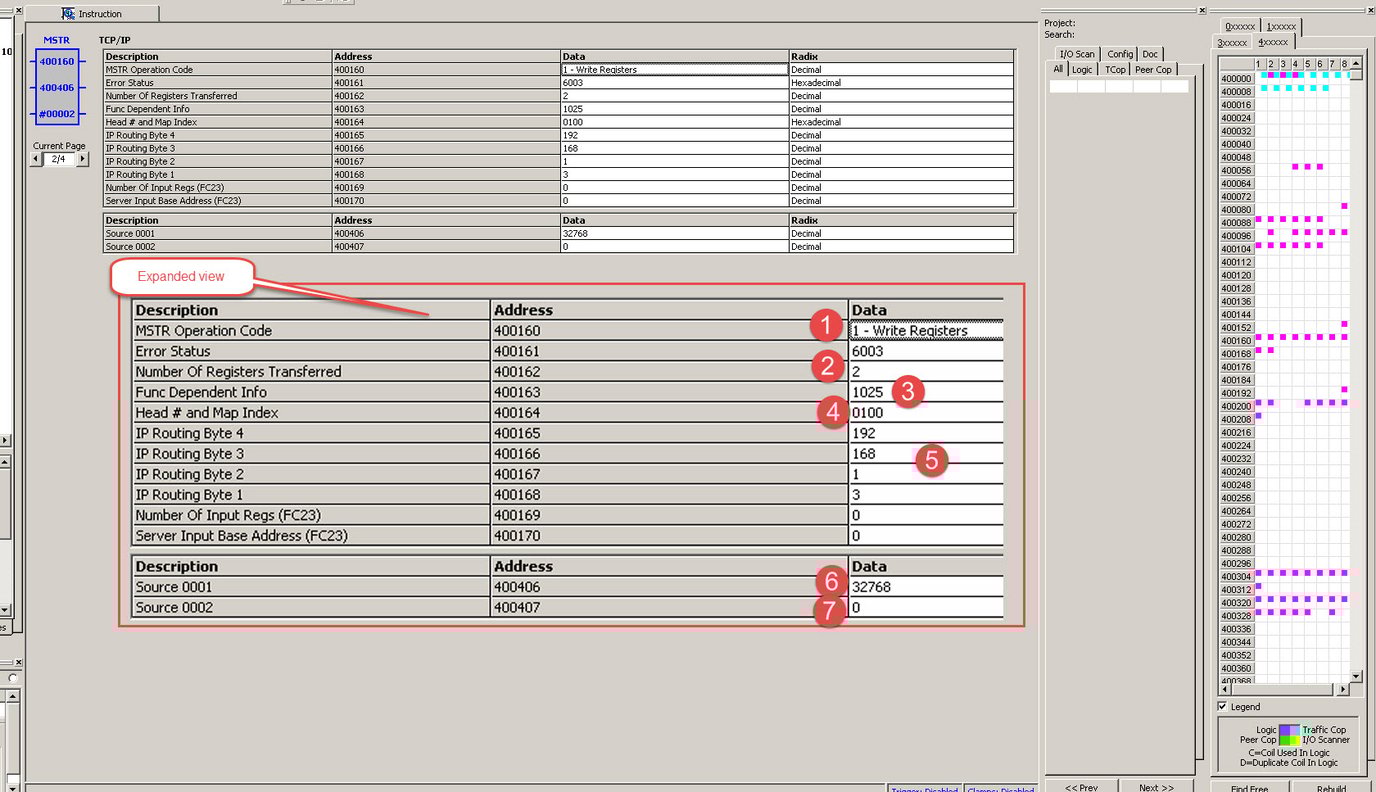Click the Current Page forward arrow
Screen dimensions: 1376x792
coord(82,158)
